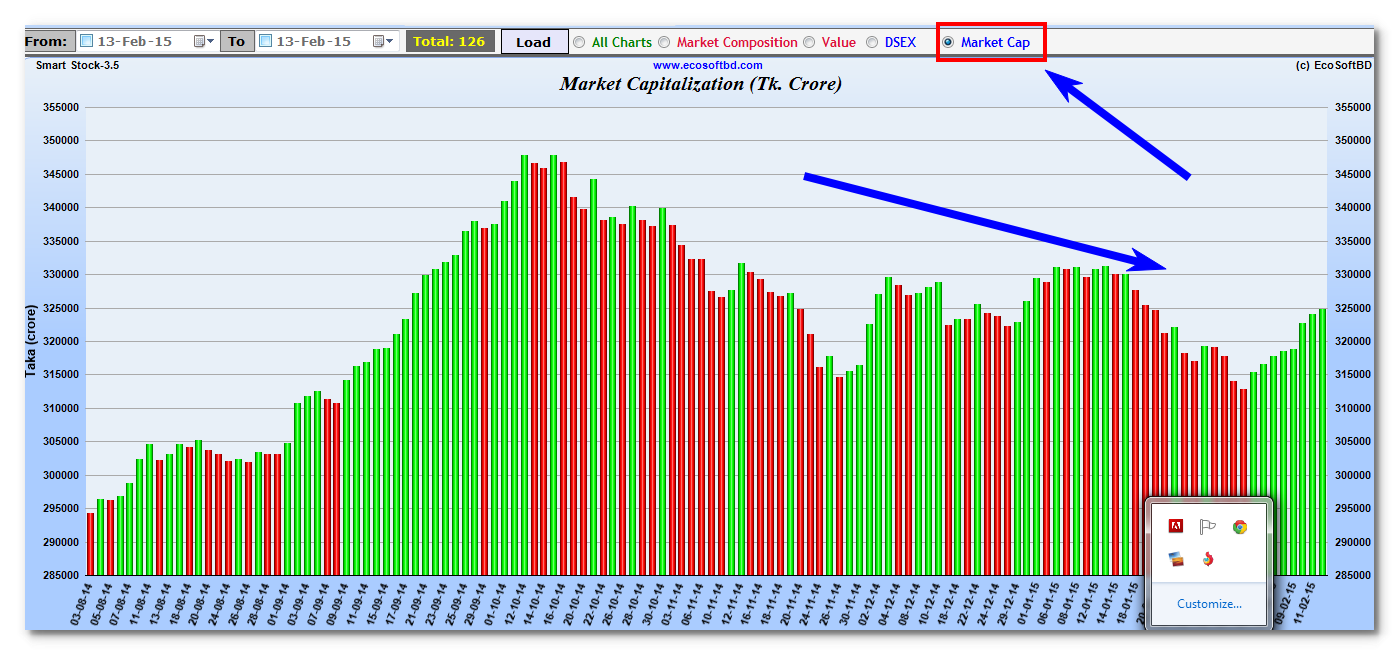Select the All Charts radio button

pos(579,42)
